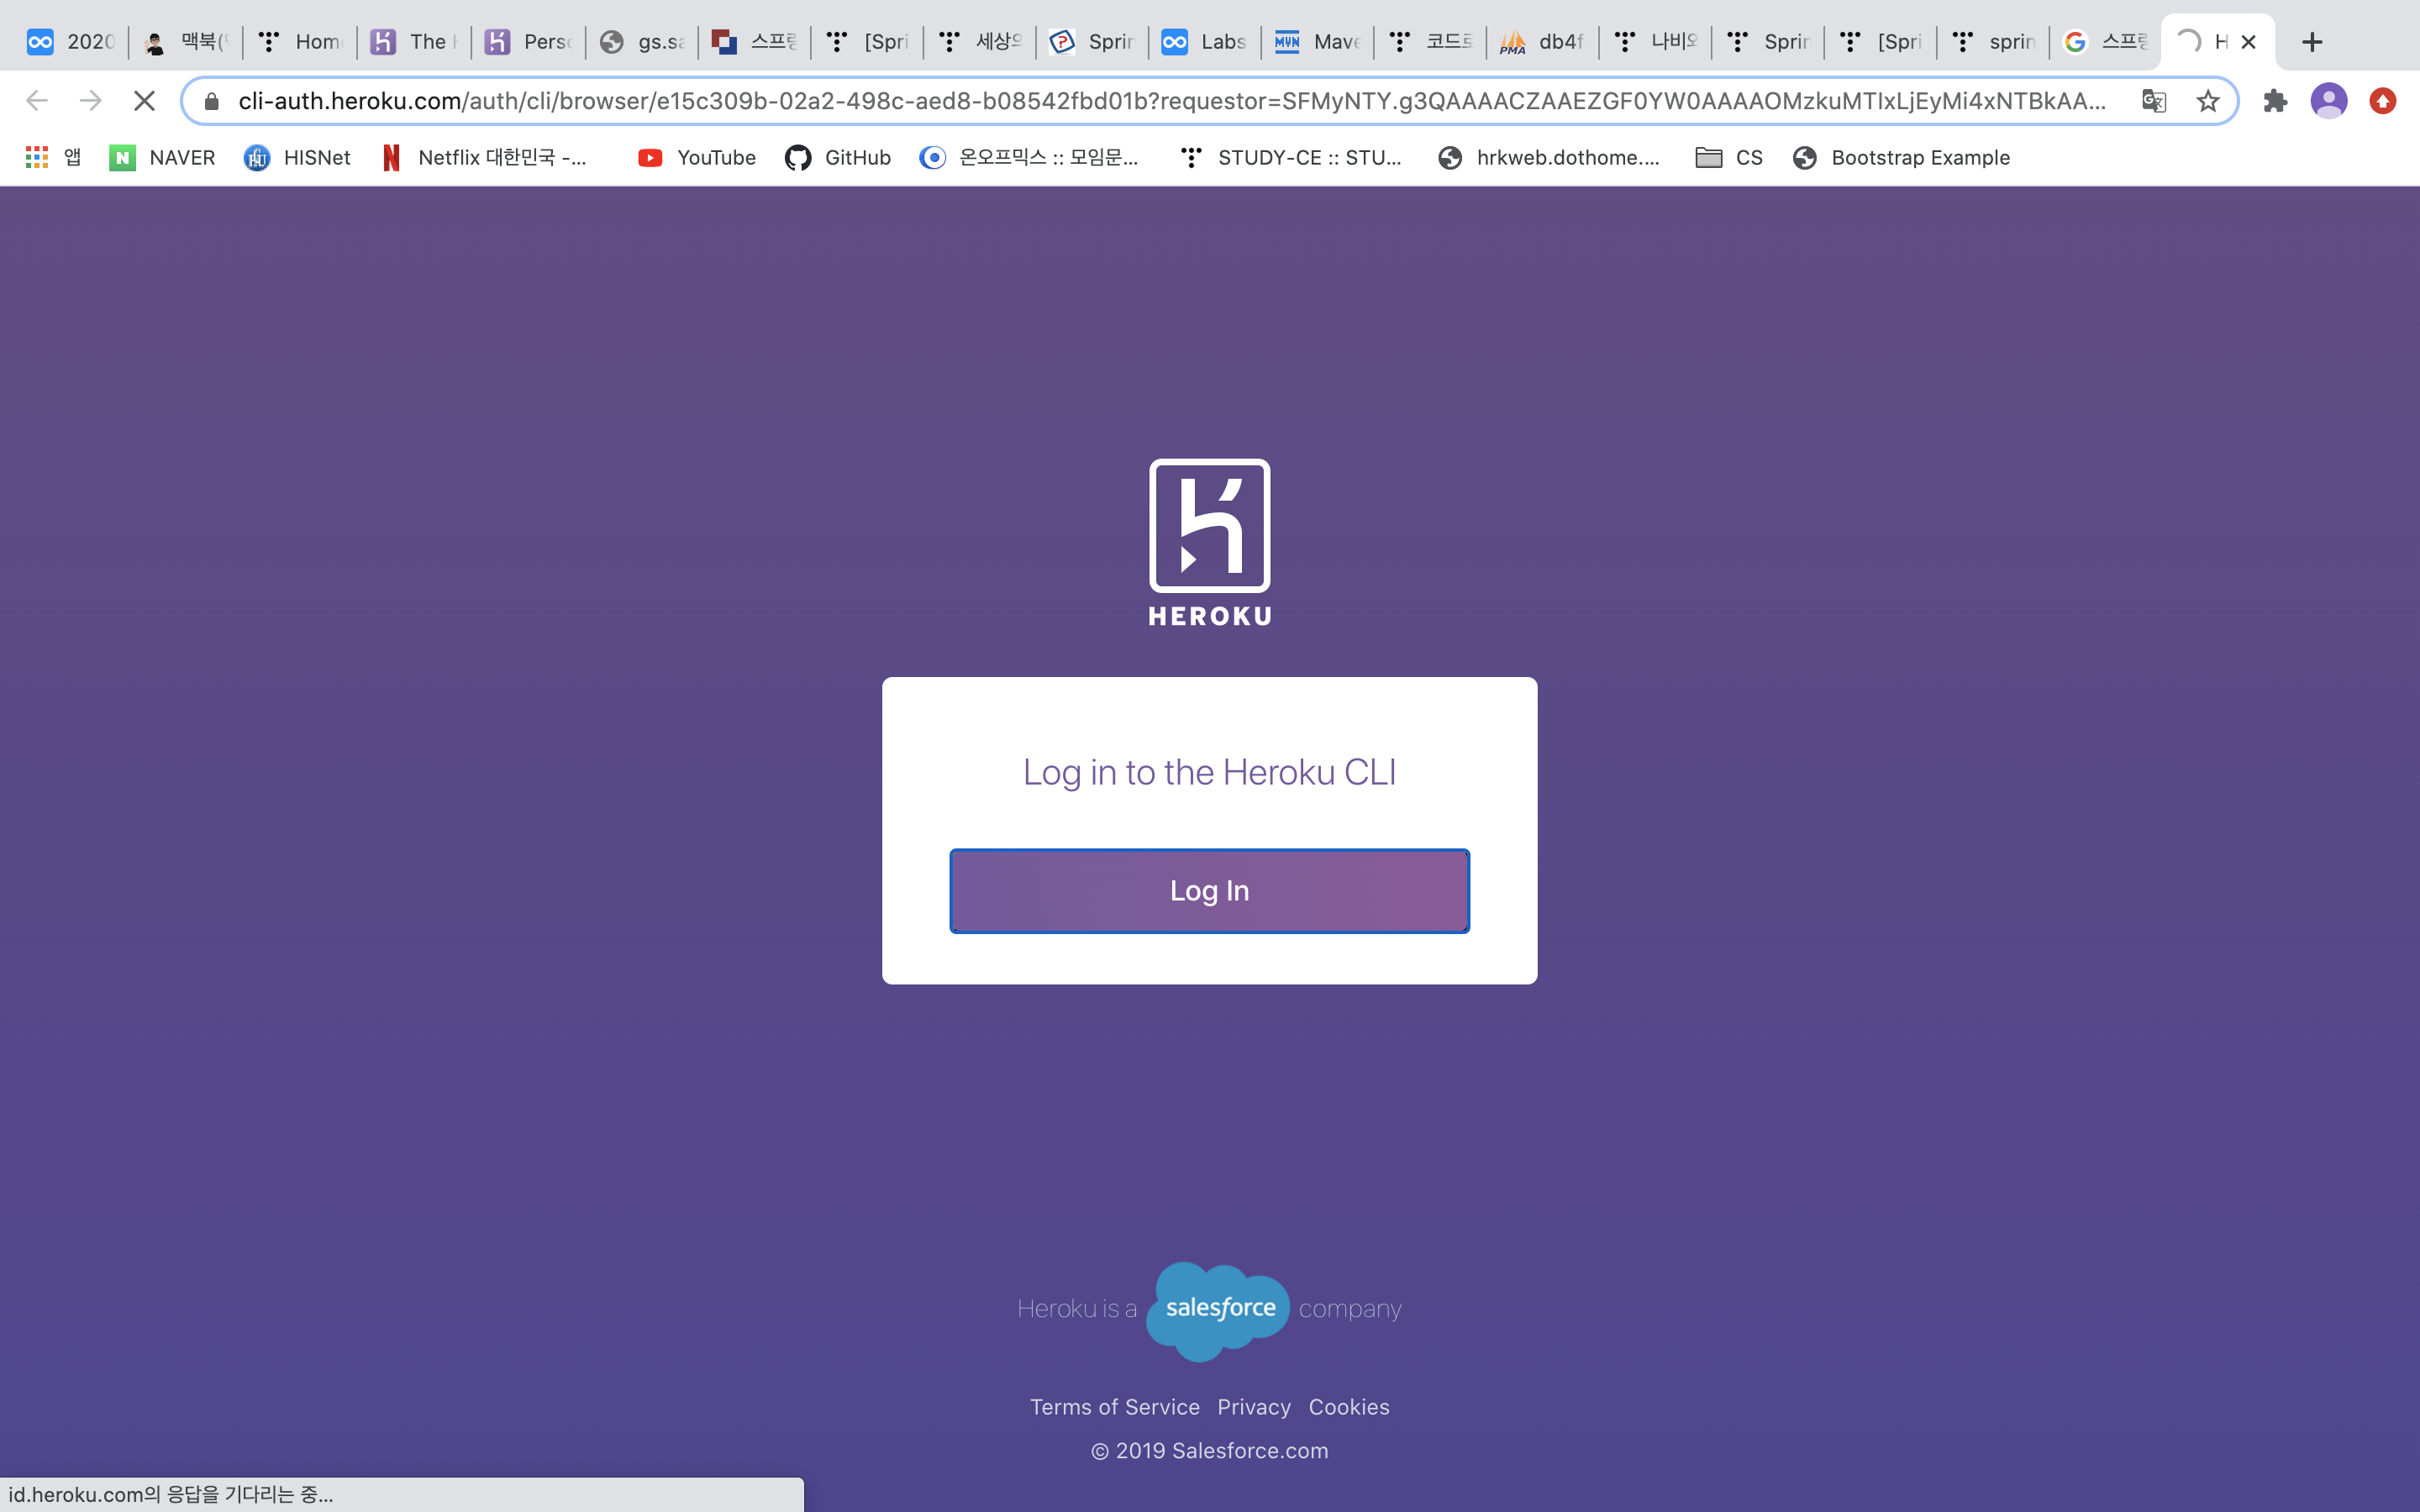Click the stop loading X icon
The height and width of the screenshot is (1512, 2420).
tap(144, 101)
